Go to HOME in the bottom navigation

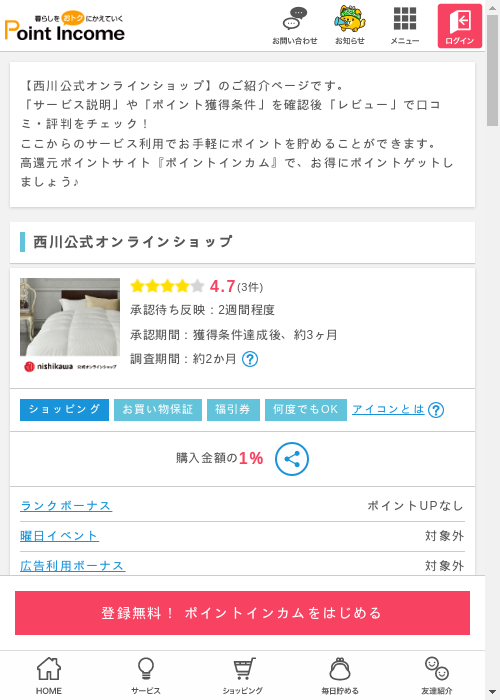point(49,675)
